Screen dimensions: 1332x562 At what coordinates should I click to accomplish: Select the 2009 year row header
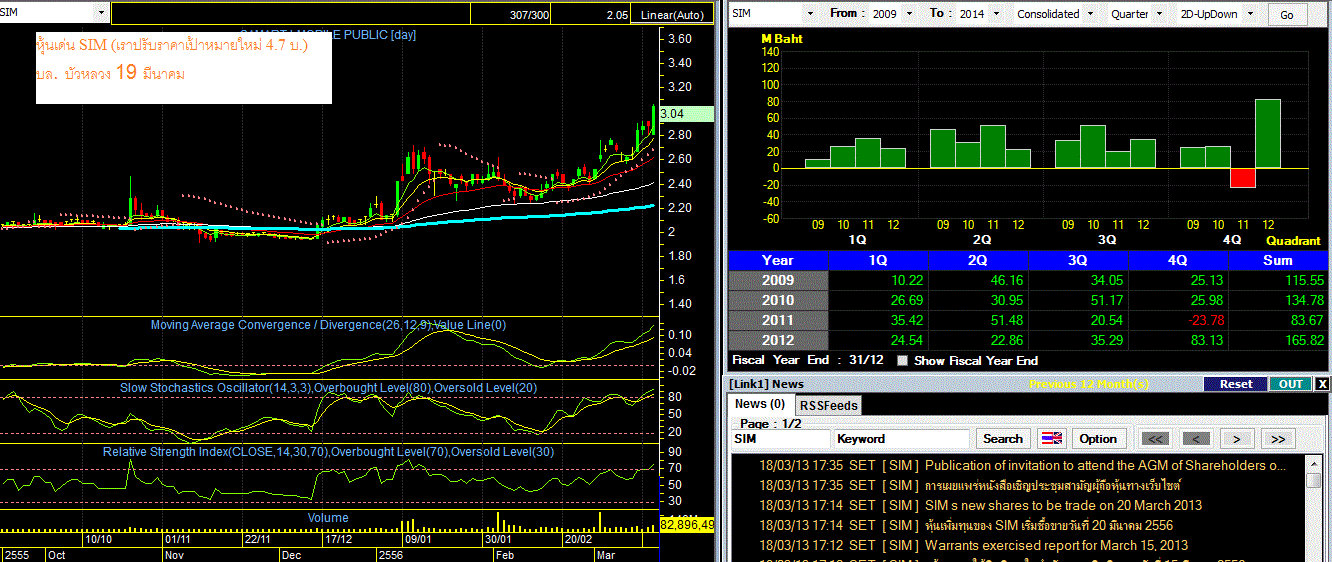778,280
